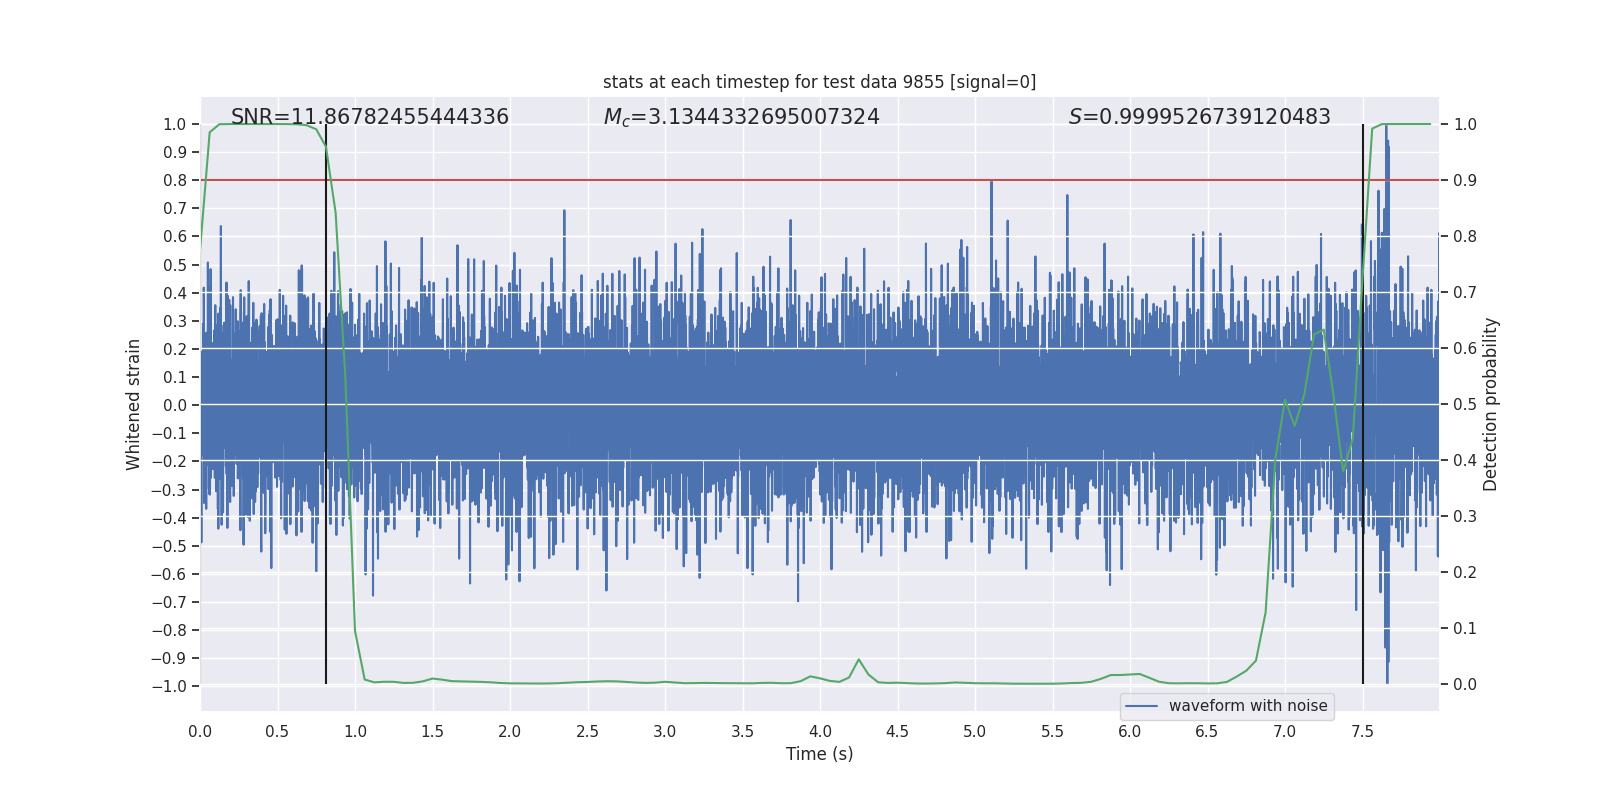Image resolution: width=1600 pixels, height=800 pixels.
Task: Click the 'Detection probability' right axis label
Action: pyautogui.click(x=1490, y=405)
